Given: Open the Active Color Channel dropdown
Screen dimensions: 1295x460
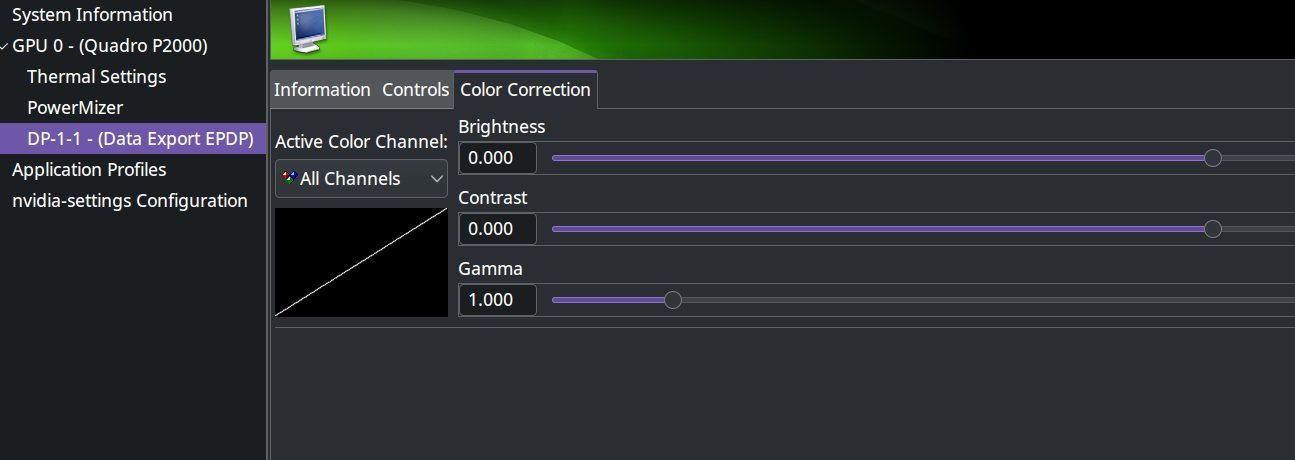Looking at the screenshot, I should coord(361,178).
